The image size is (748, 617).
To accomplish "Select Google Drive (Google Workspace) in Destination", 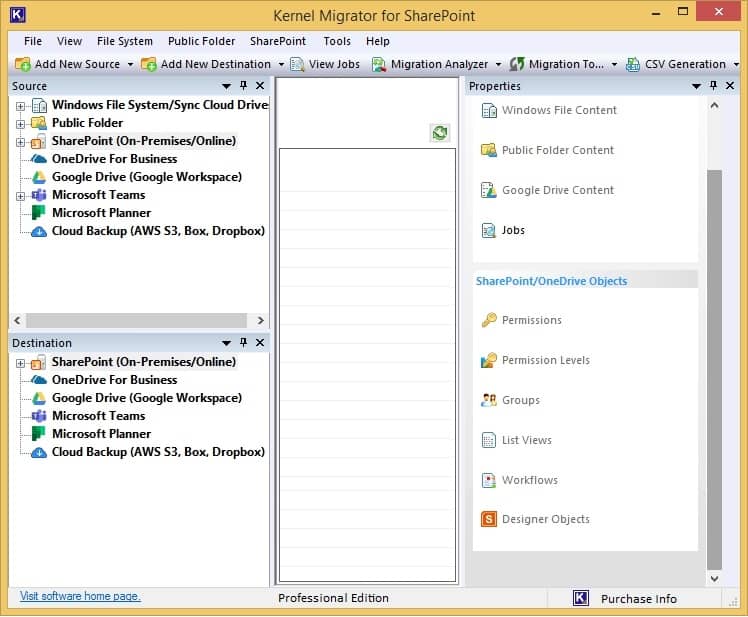I will click(x=147, y=398).
